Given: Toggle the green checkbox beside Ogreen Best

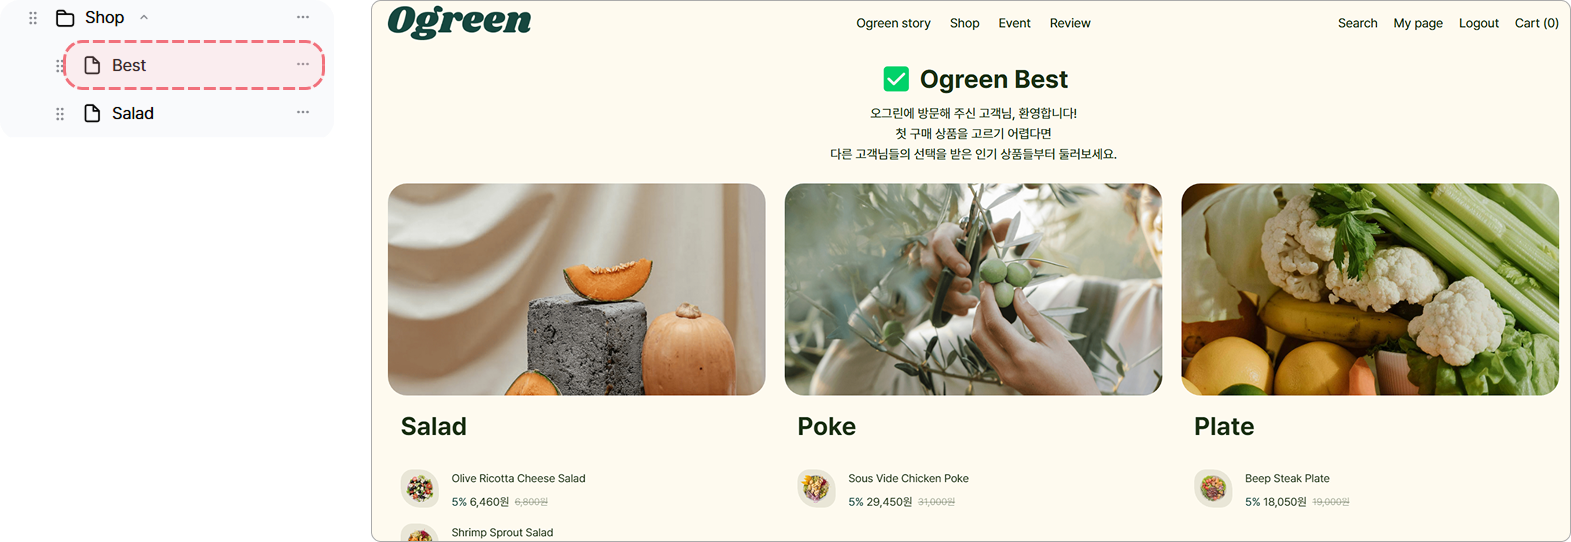Looking at the screenshot, I should (896, 79).
